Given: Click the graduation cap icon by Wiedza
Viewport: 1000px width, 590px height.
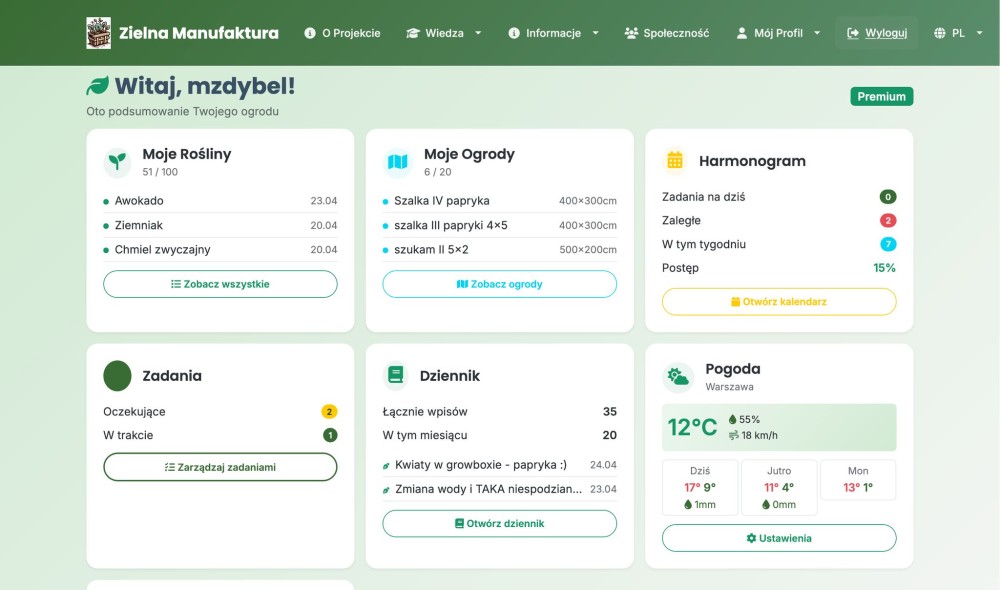Looking at the screenshot, I should pos(413,33).
